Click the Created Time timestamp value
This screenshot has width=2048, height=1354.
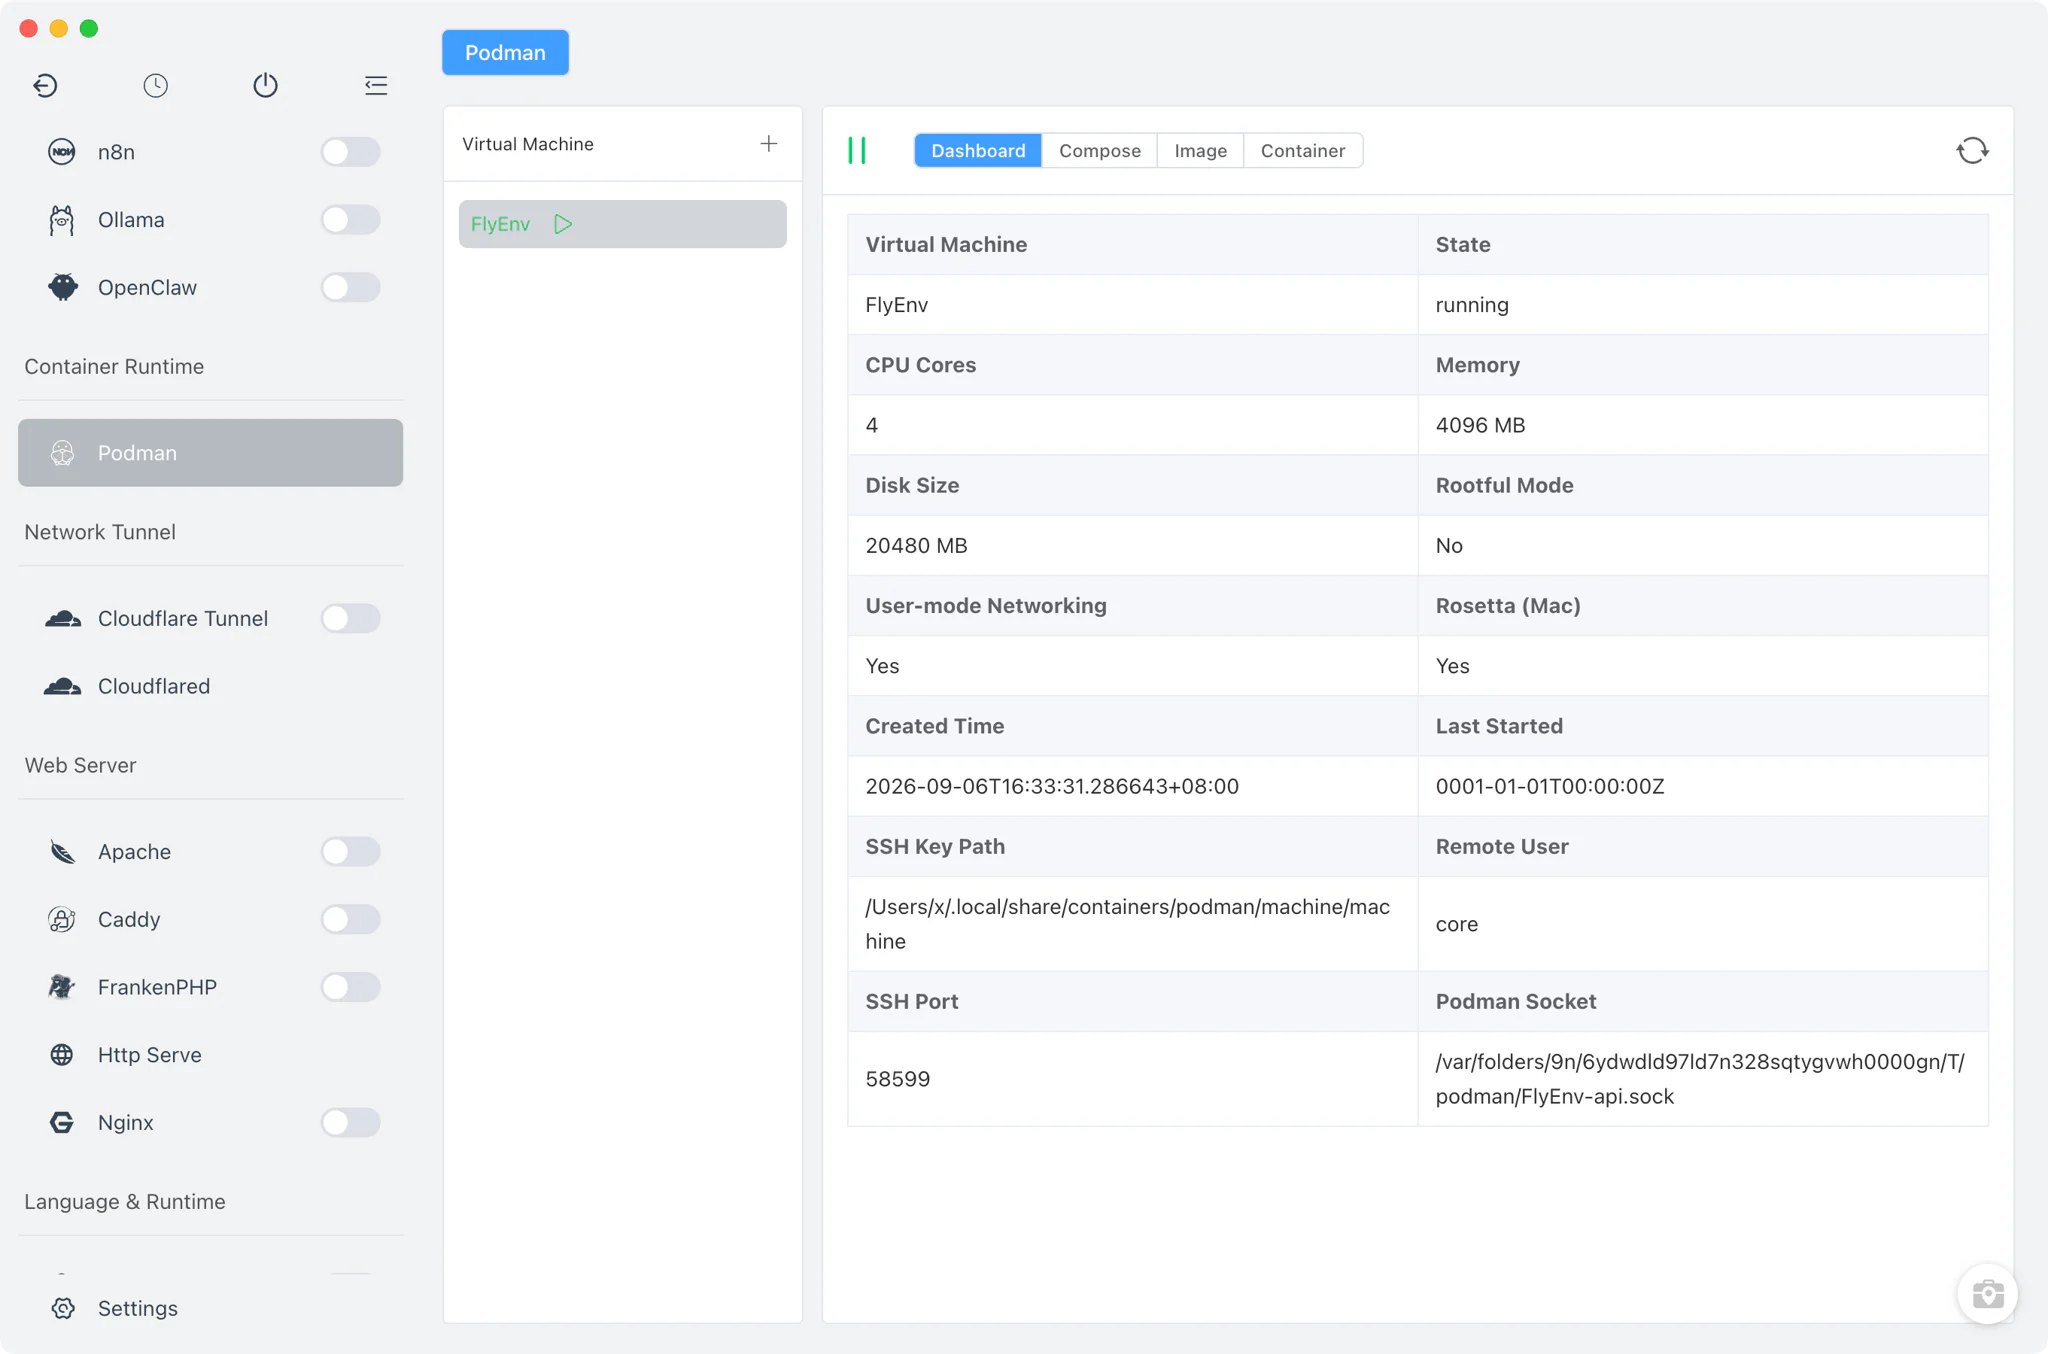[x=1052, y=786]
